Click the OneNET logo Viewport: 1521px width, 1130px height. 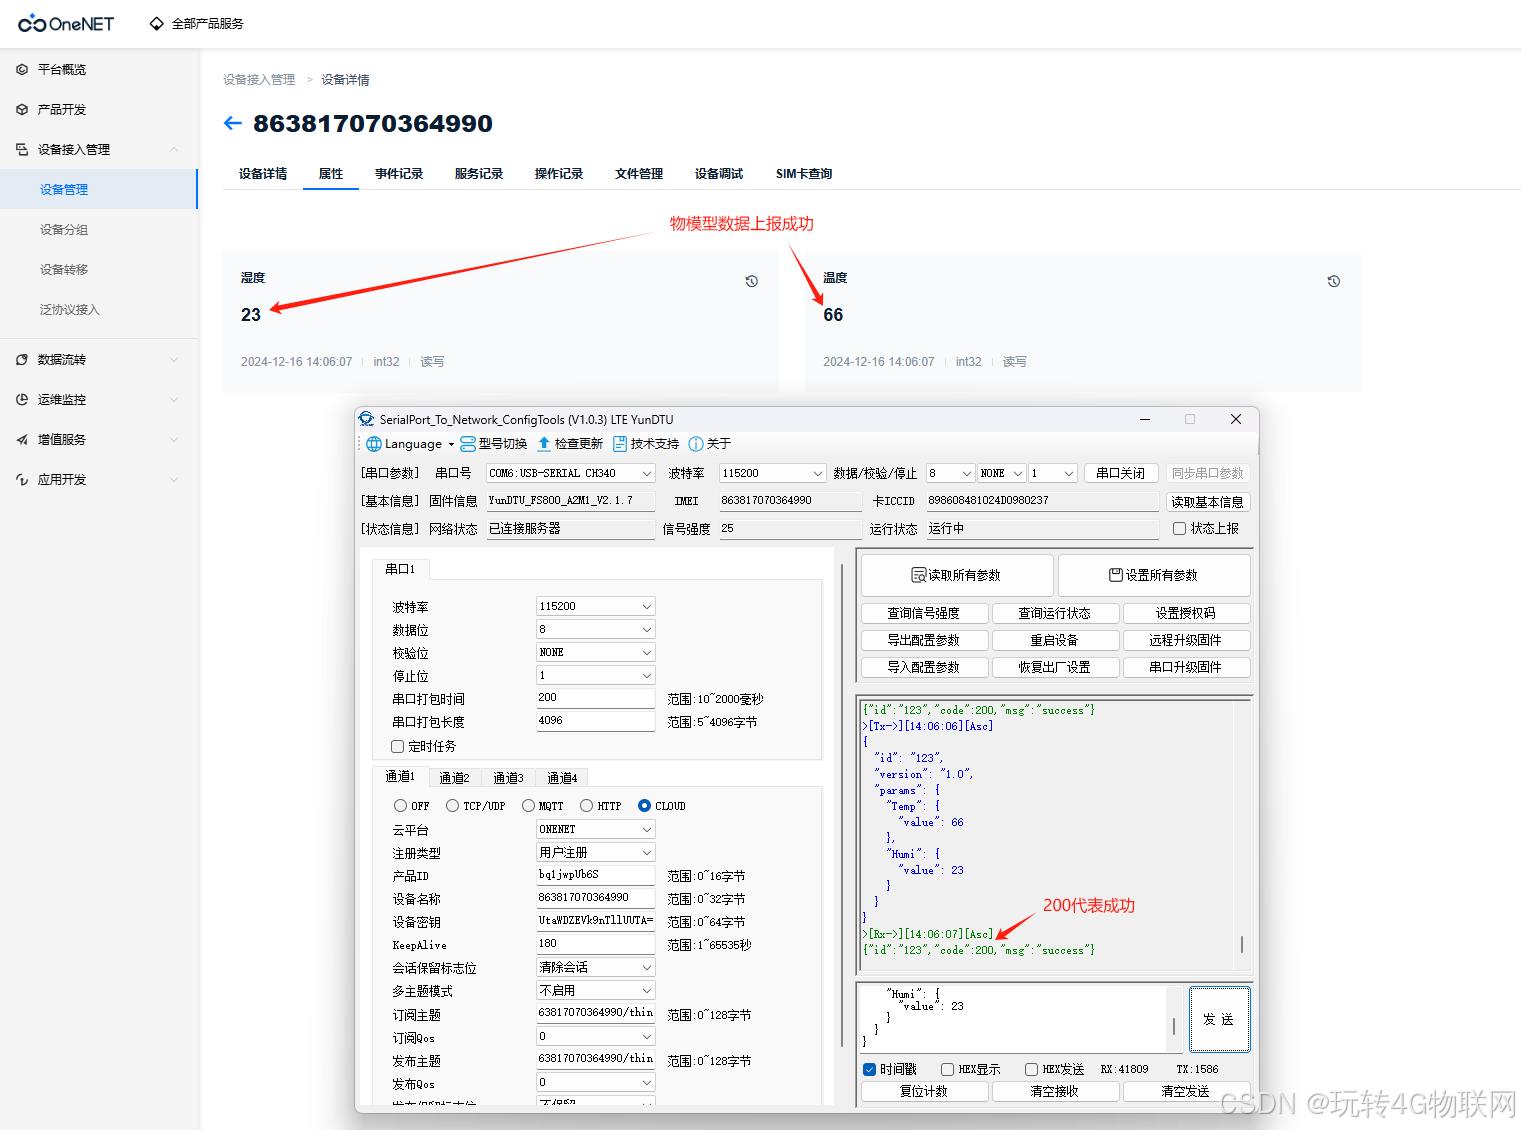click(66, 23)
